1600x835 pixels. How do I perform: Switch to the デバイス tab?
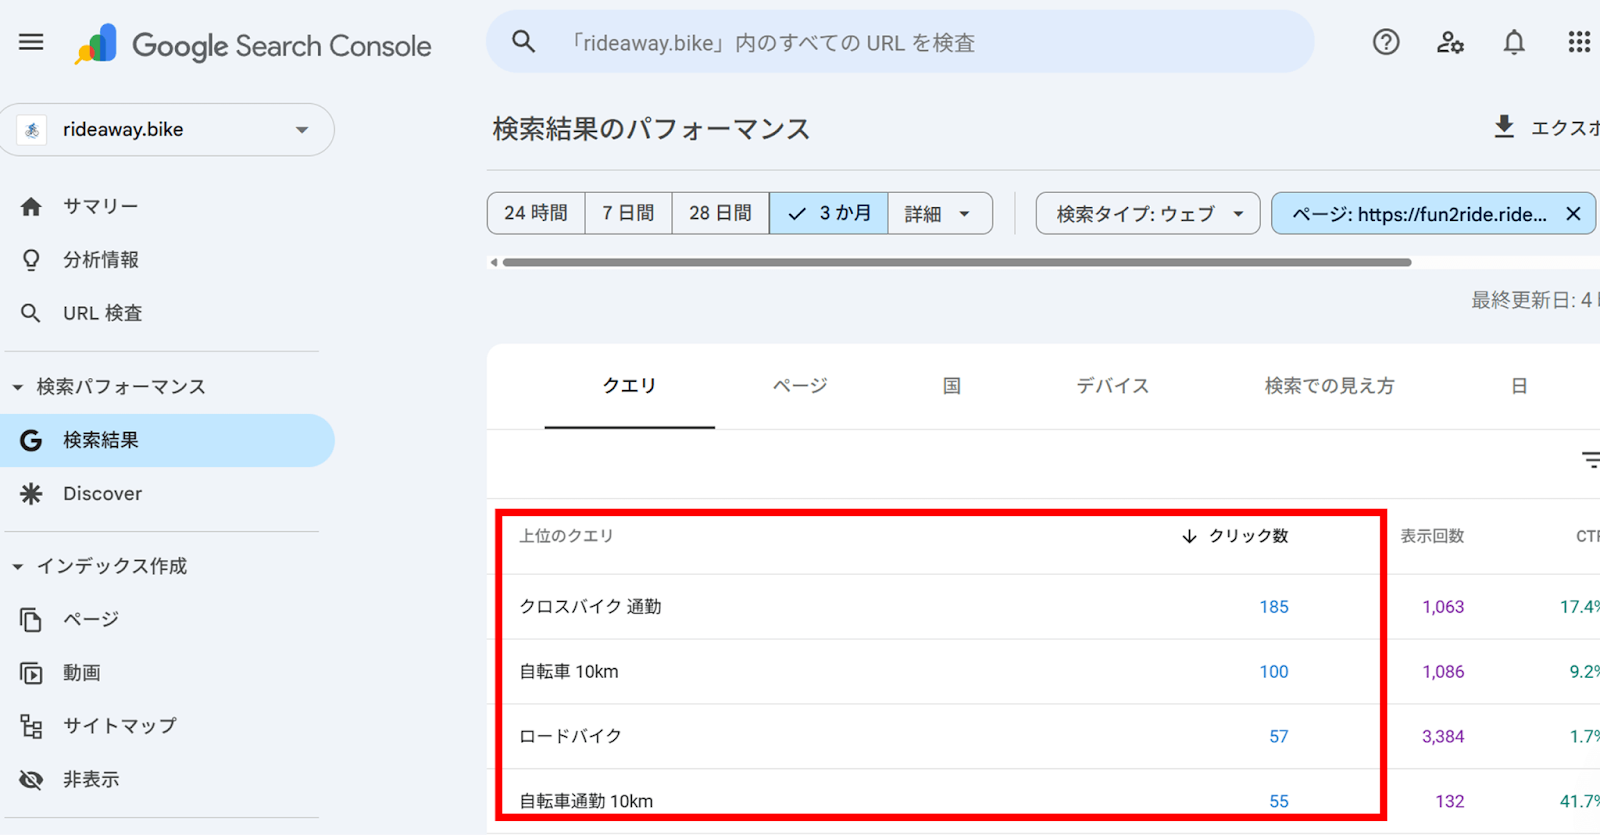click(1112, 386)
